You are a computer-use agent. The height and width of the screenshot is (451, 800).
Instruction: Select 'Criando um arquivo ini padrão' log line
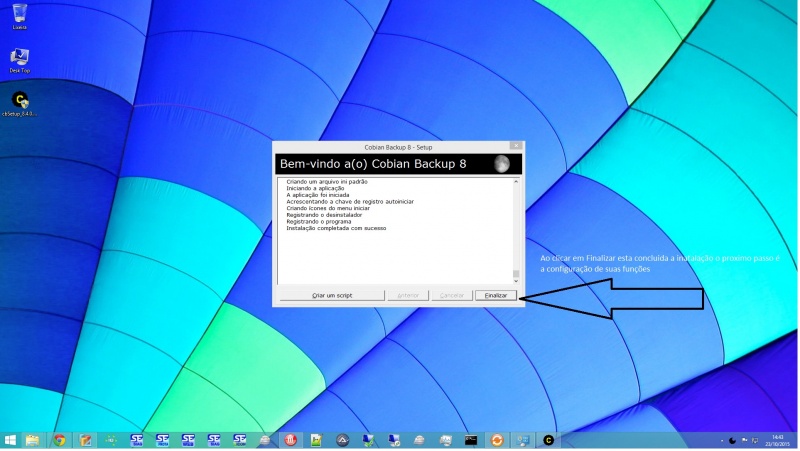pos(327,182)
